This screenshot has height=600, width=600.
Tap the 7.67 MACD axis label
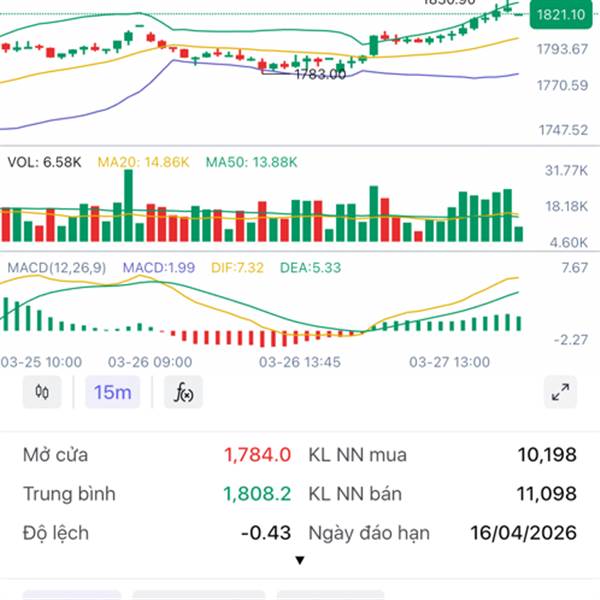point(574,267)
